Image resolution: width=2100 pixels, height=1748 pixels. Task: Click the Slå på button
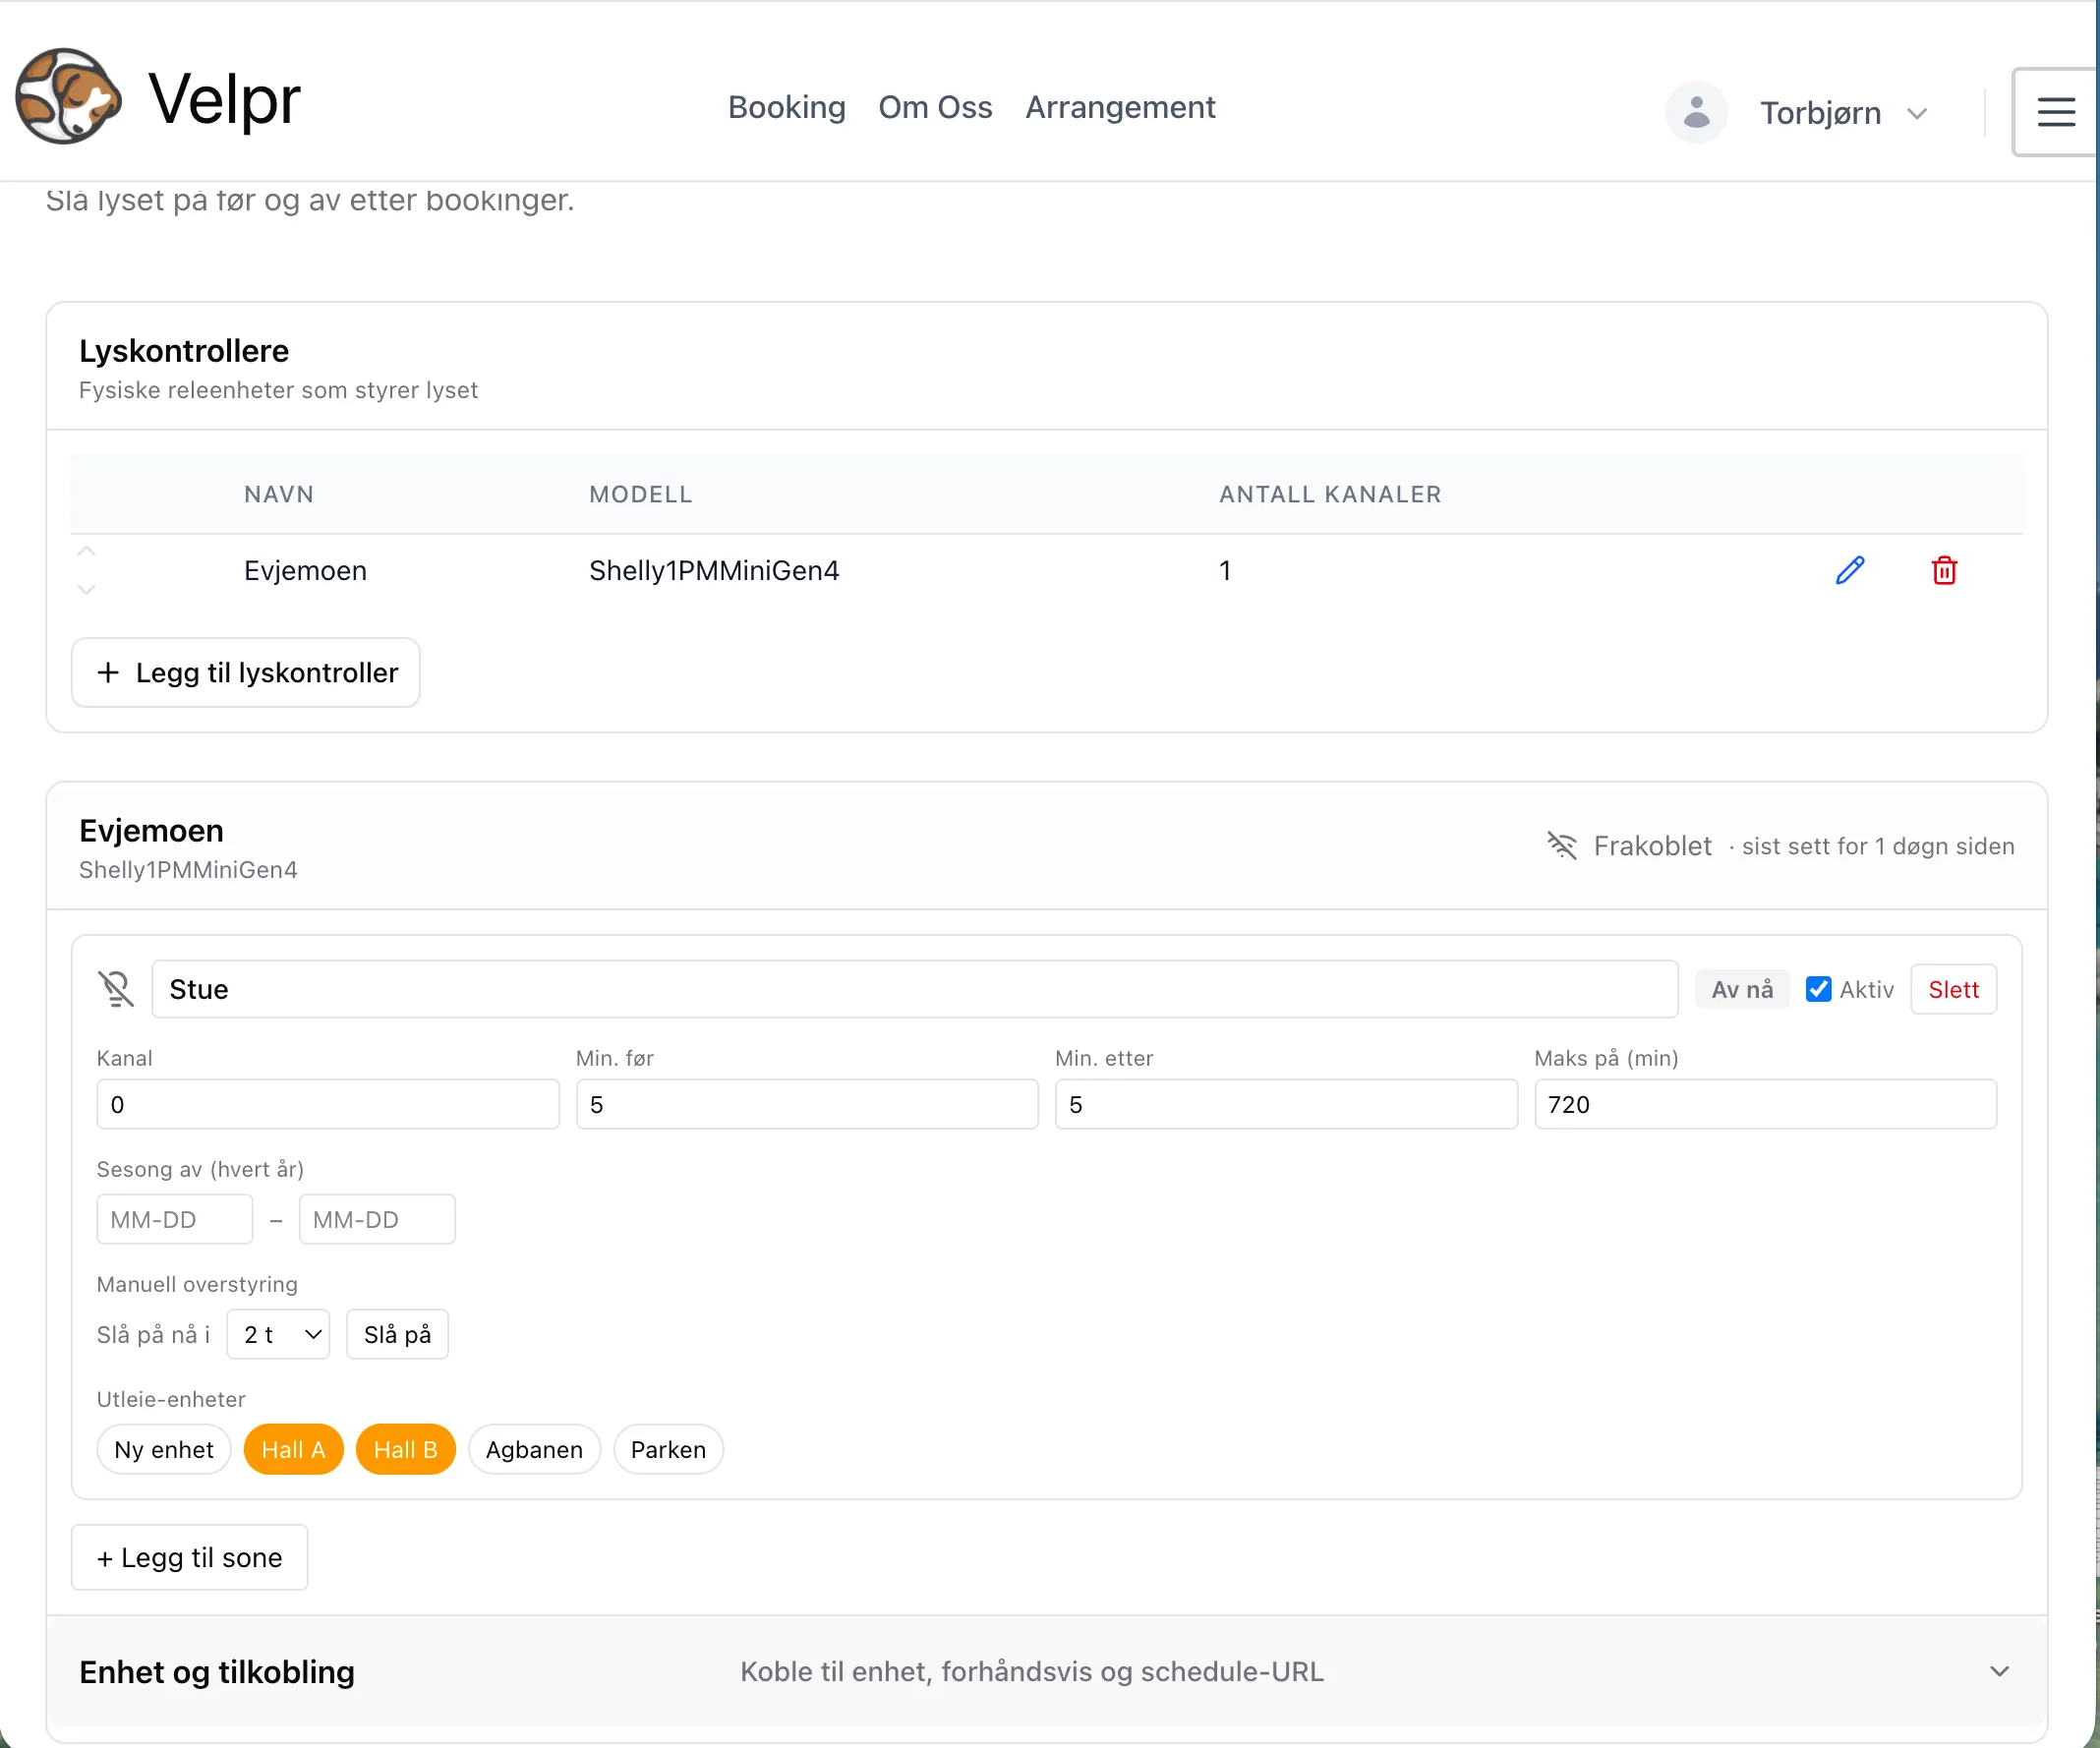coord(397,1334)
